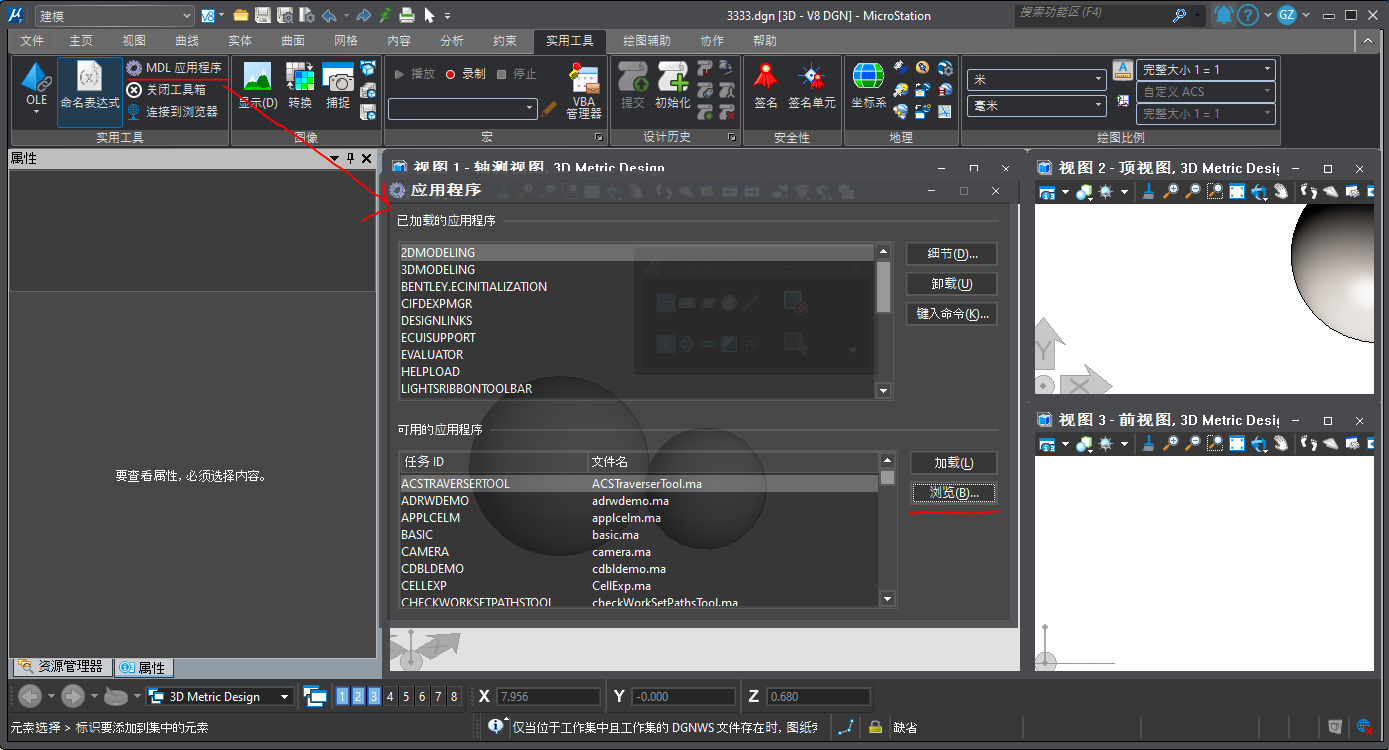Toggle view number 4 button
This screenshot has height=750, width=1389.
[390, 697]
